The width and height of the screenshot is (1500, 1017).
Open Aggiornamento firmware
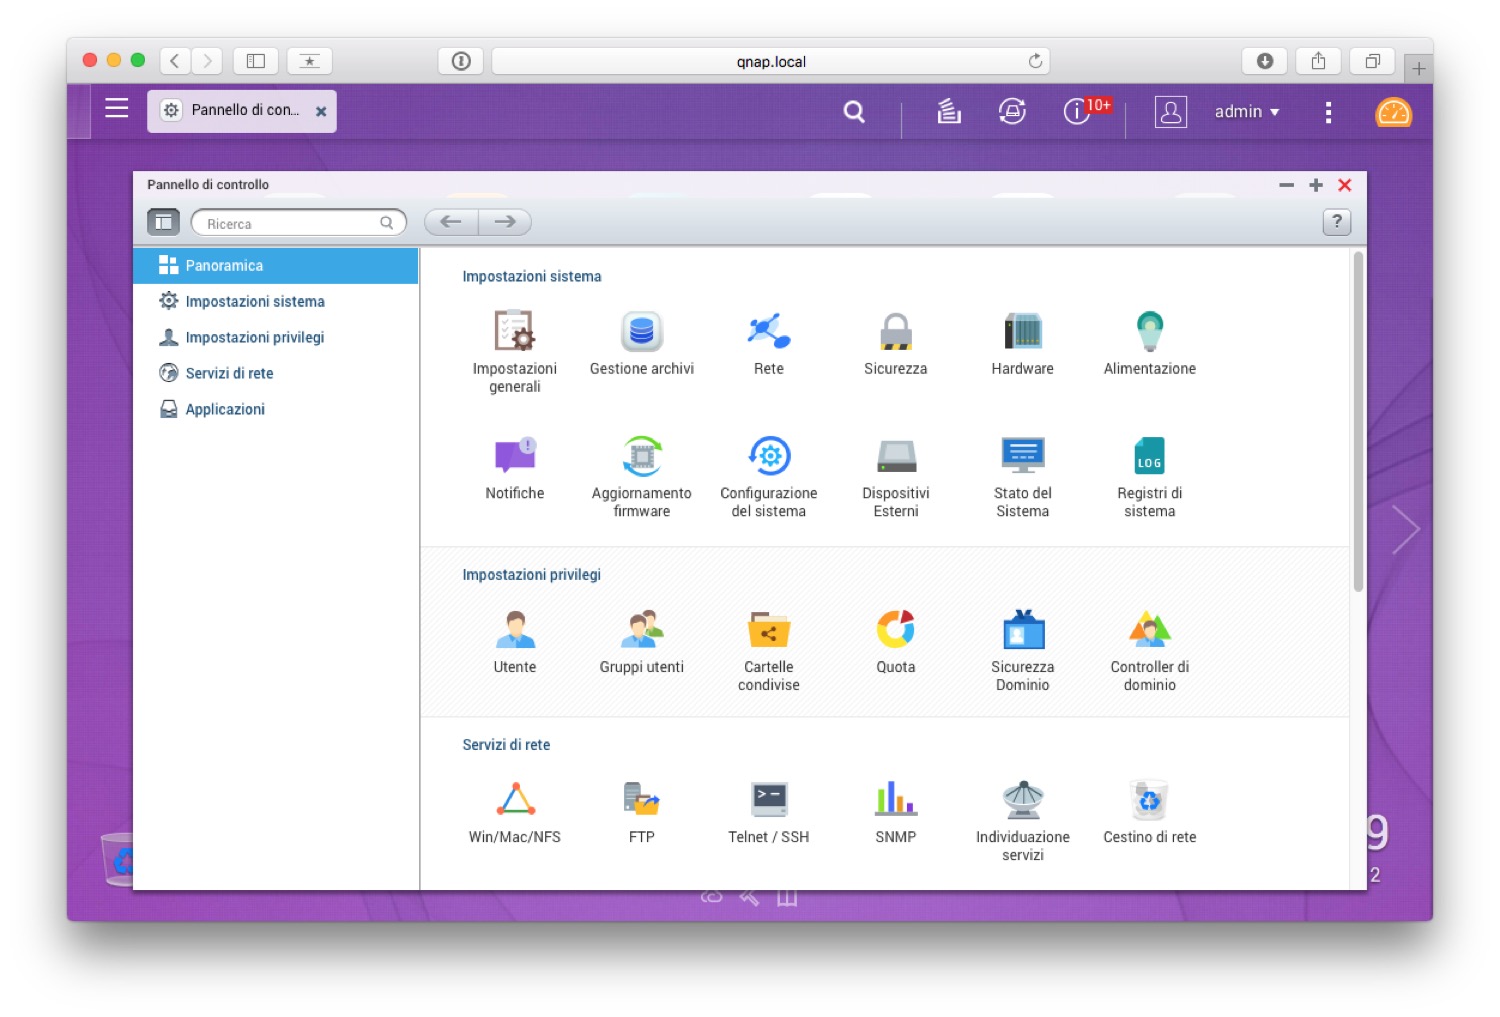pos(642,476)
